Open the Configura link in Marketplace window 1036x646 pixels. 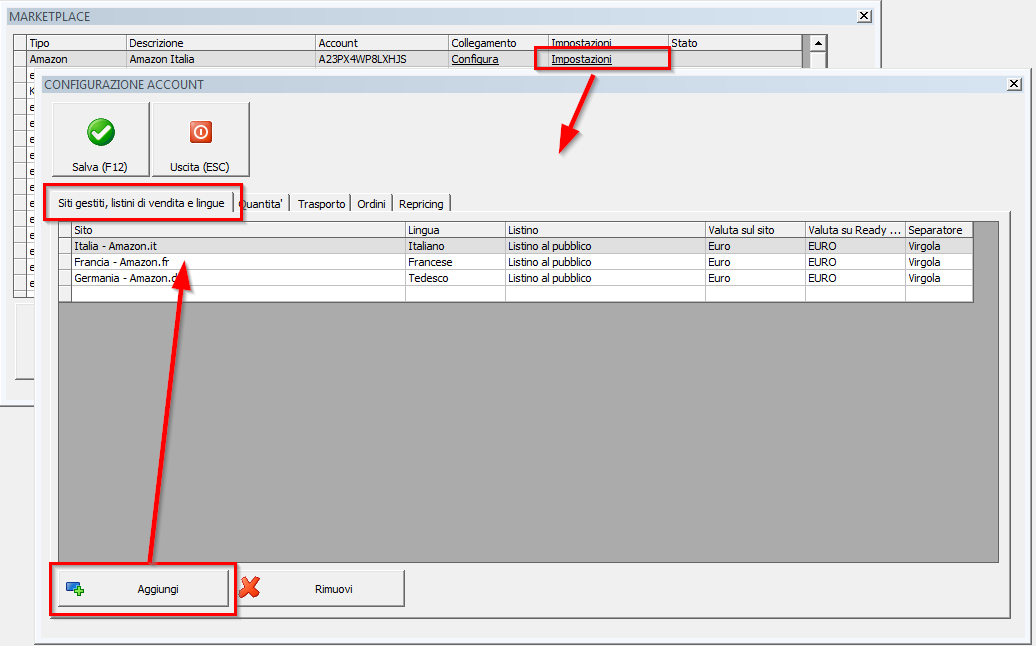tap(474, 59)
